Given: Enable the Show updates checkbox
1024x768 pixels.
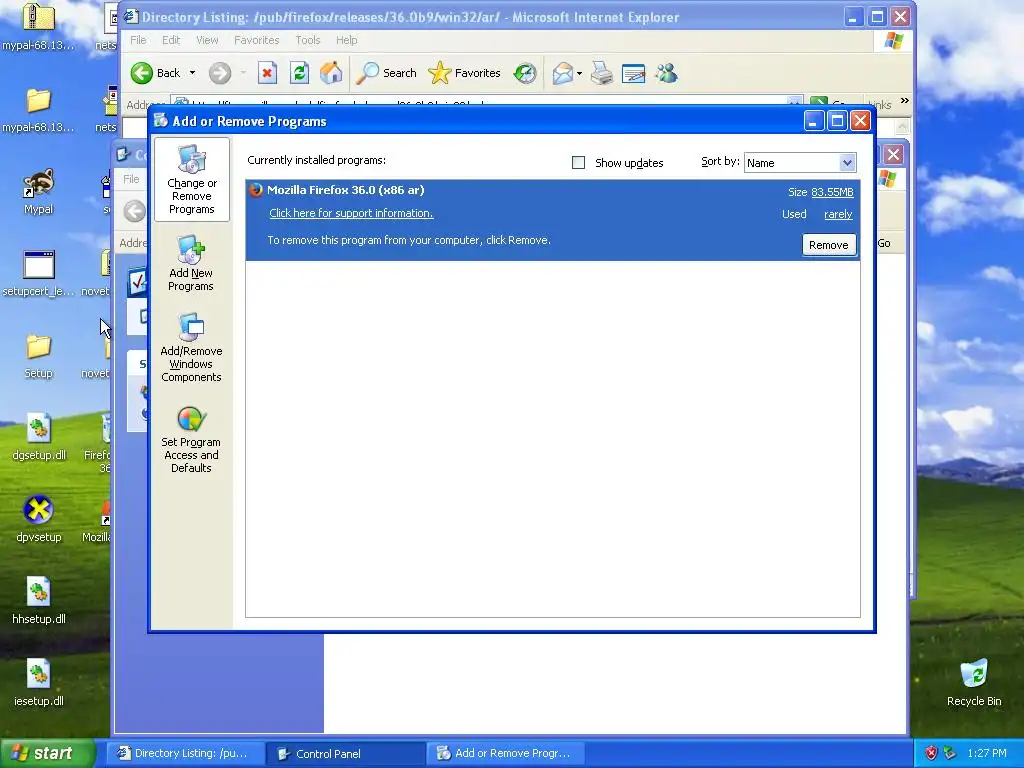Looking at the screenshot, I should click(x=578, y=163).
